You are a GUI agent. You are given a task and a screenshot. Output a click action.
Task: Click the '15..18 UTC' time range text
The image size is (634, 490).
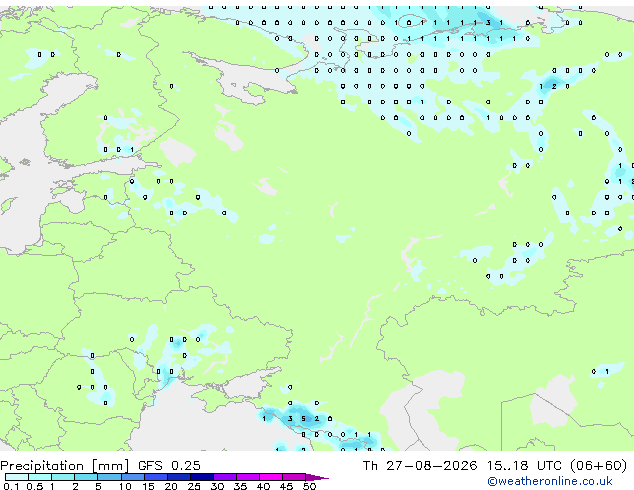(x=524, y=466)
